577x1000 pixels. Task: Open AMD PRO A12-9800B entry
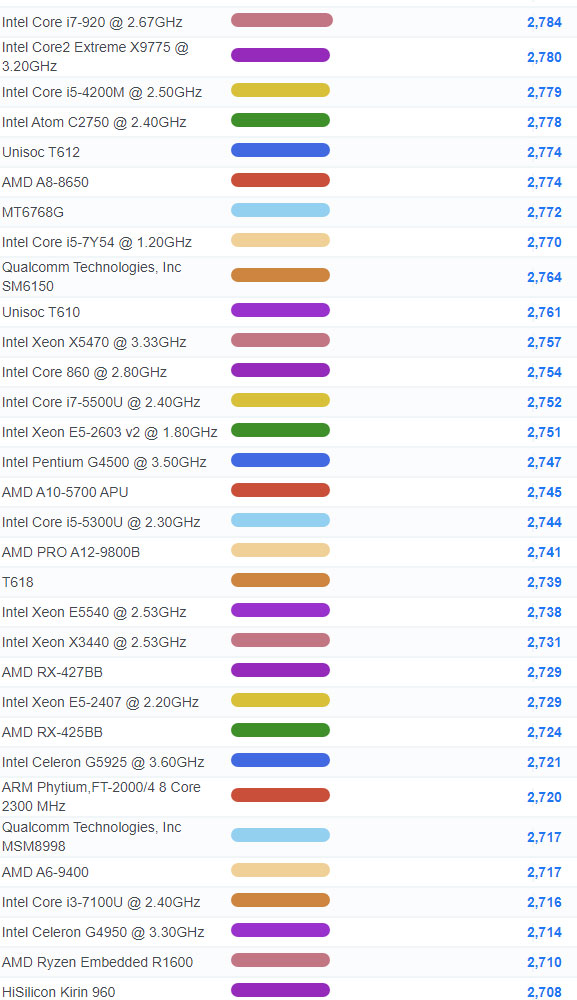pos(71,552)
